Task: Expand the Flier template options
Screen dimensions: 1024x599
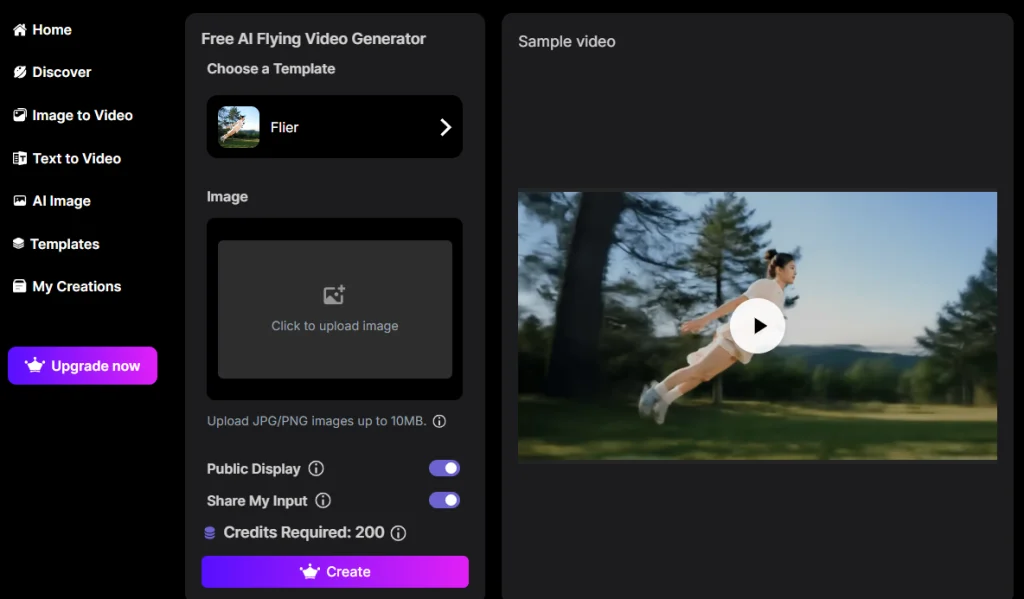Action: pos(446,127)
